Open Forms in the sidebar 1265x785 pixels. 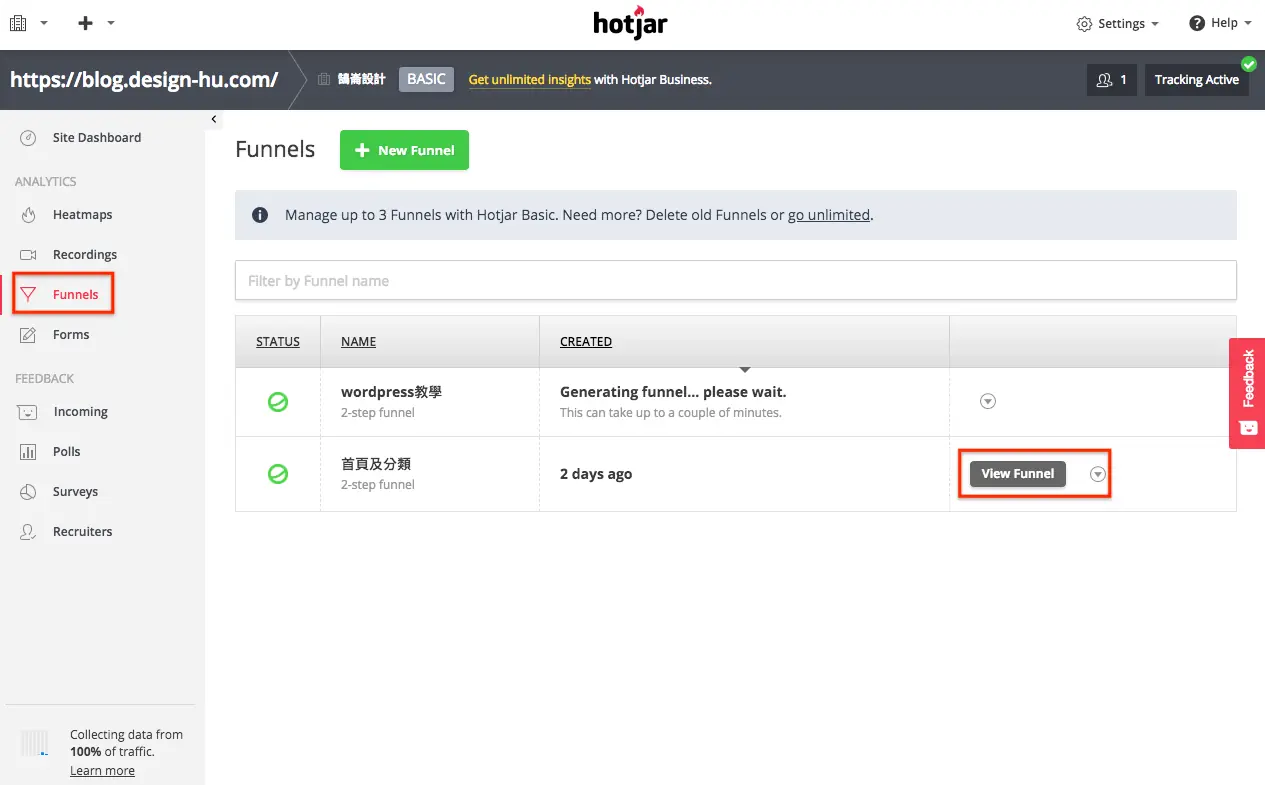click(x=71, y=335)
